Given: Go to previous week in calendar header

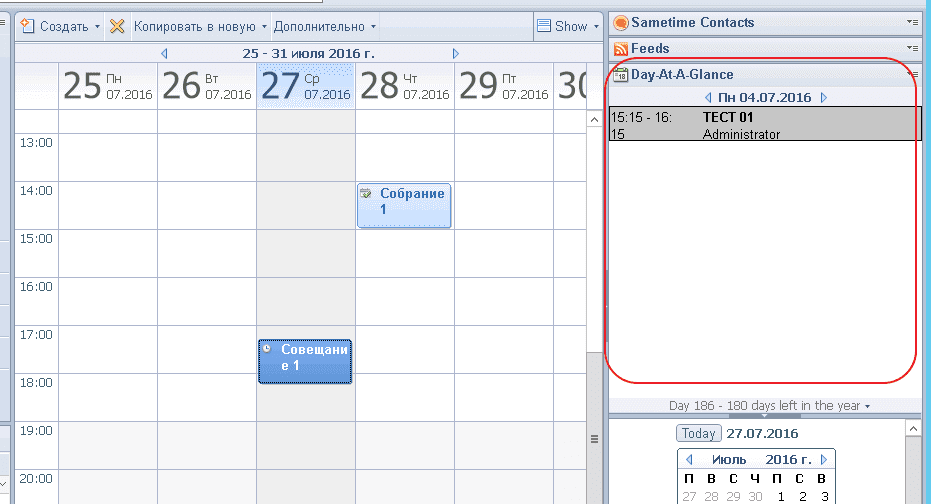Looking at the screenshot, I should click(x=164, y=53).
